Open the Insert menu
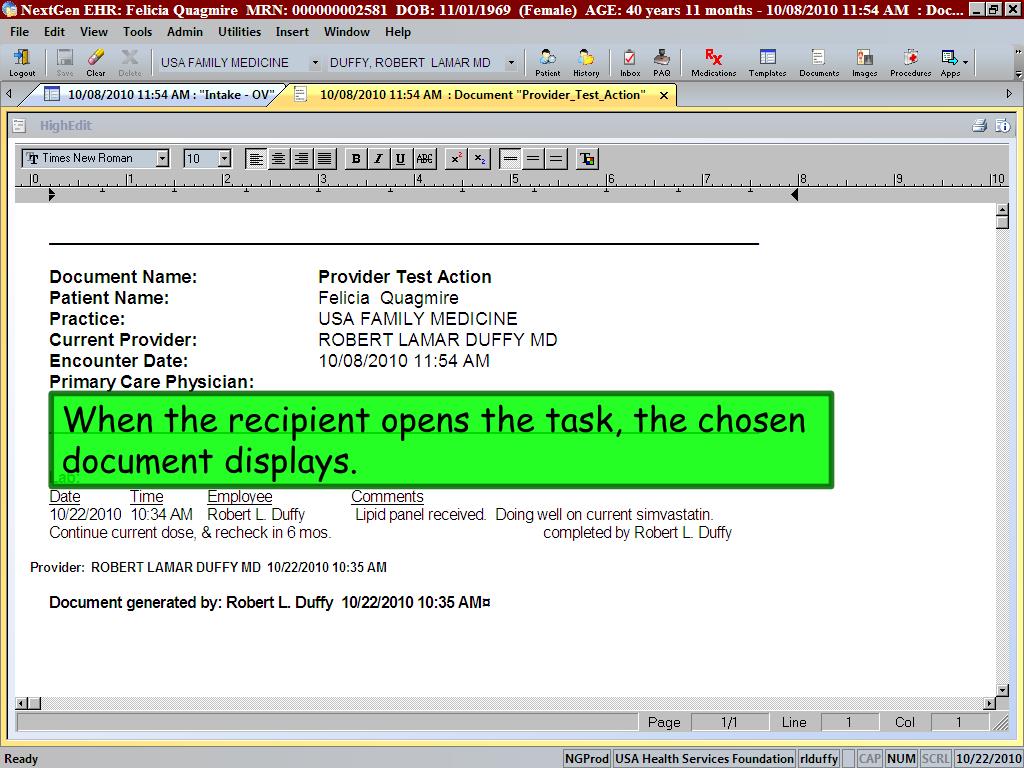The height and width of the screenshot is (768, 1024). pos(292,32)
